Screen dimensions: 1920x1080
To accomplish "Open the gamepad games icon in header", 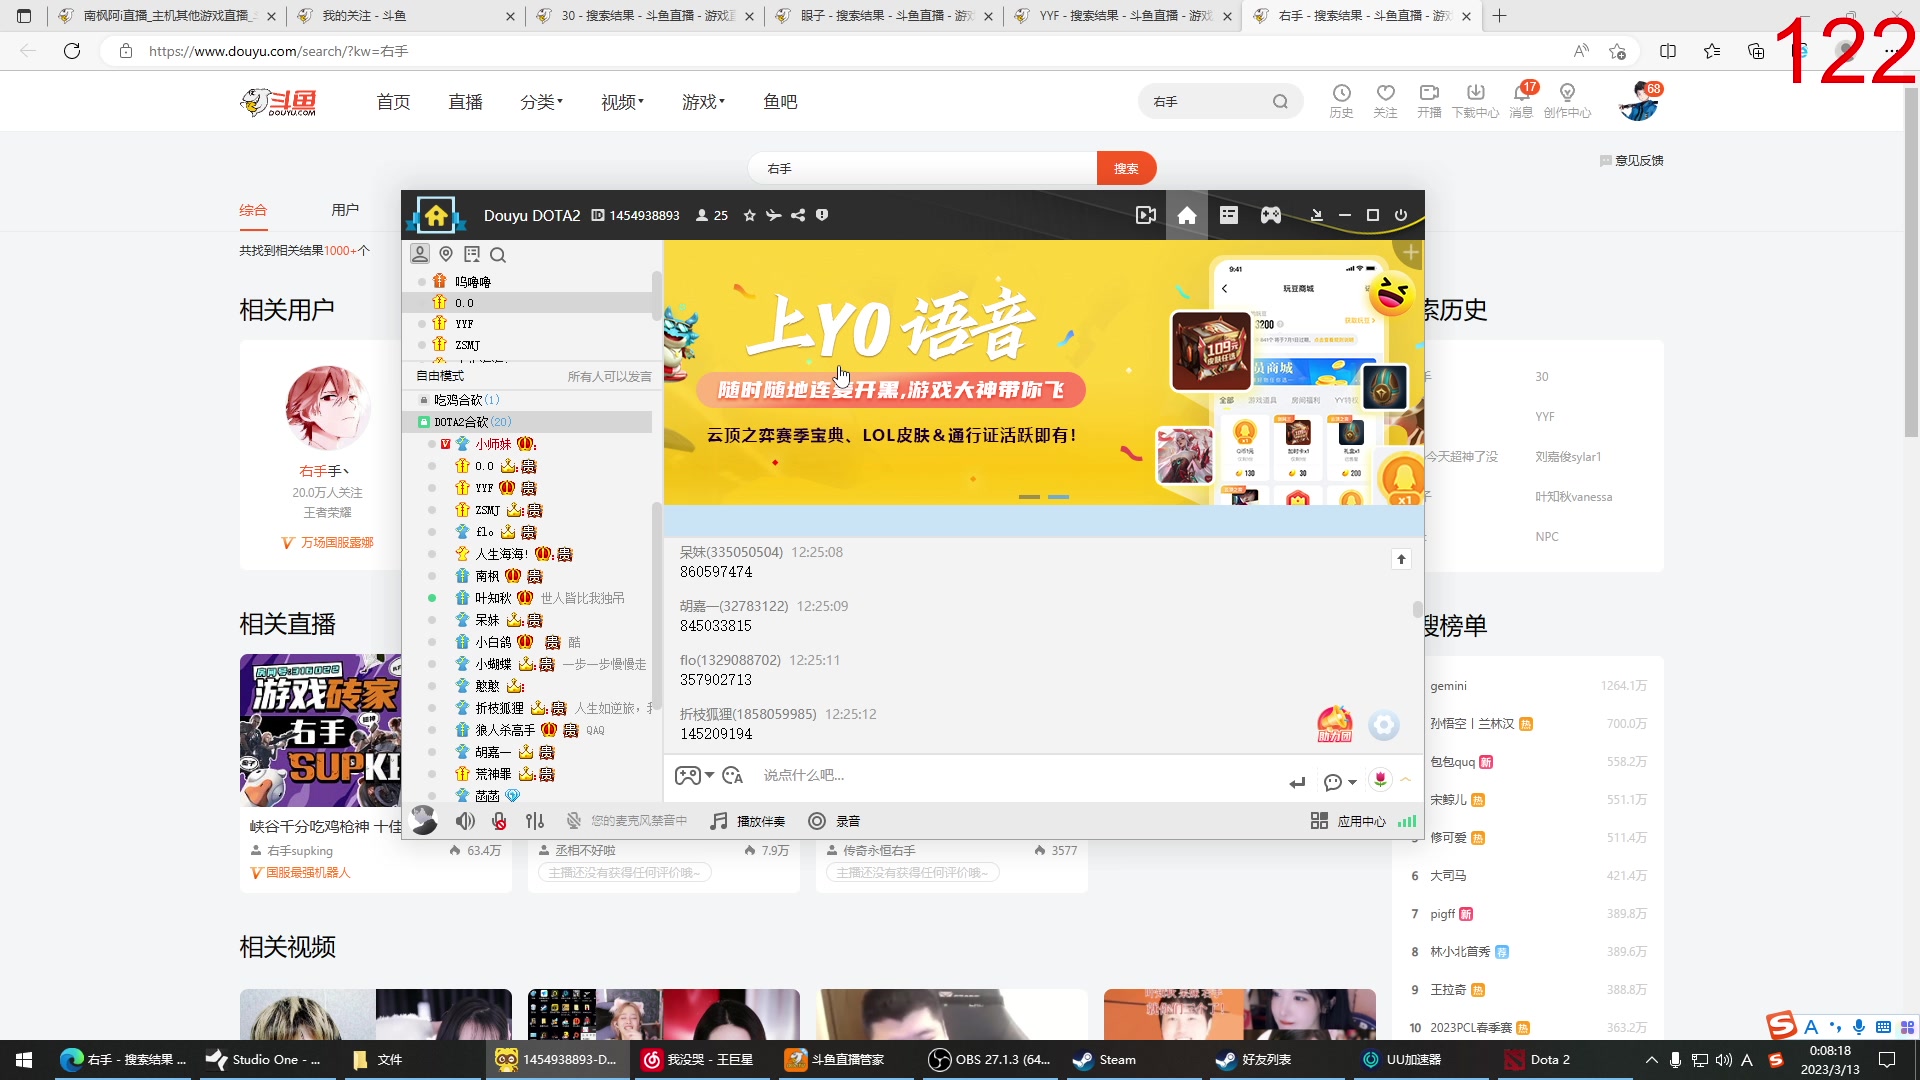I will click(x=1271, y=215).
